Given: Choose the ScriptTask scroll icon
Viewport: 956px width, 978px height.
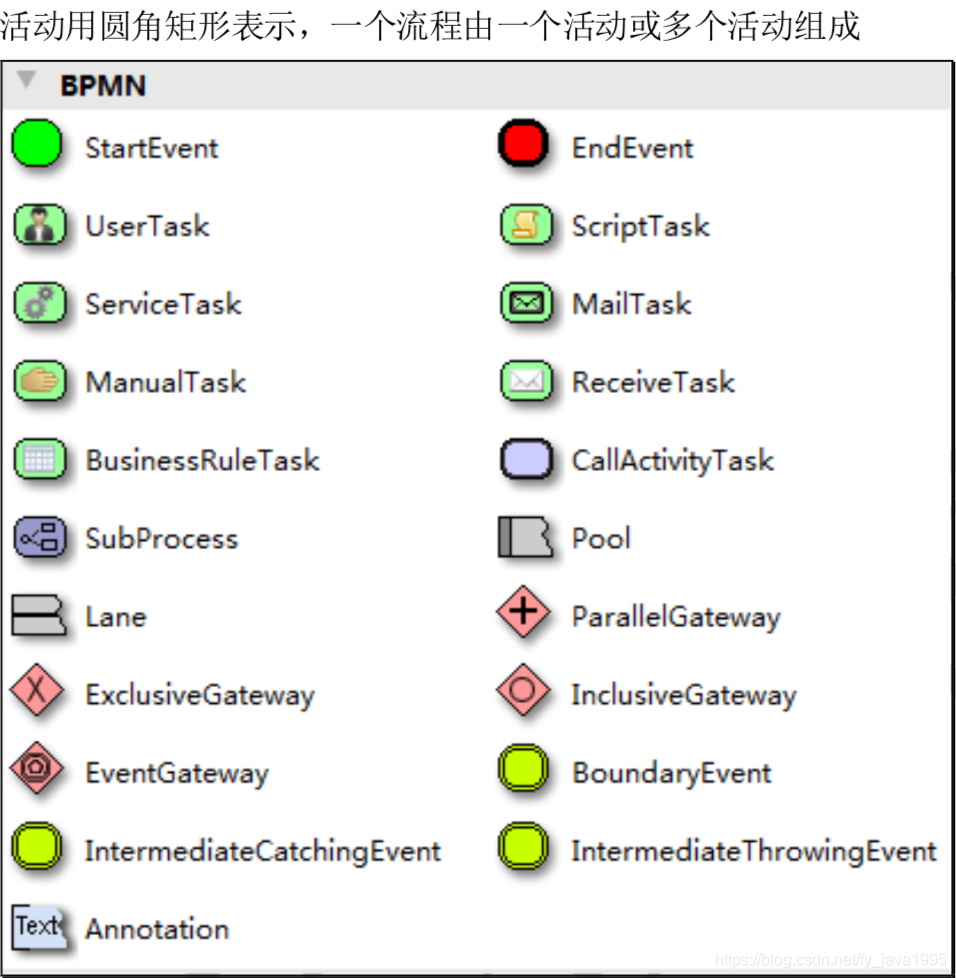Looking at the screenshot, I should (x=526, y=225).
